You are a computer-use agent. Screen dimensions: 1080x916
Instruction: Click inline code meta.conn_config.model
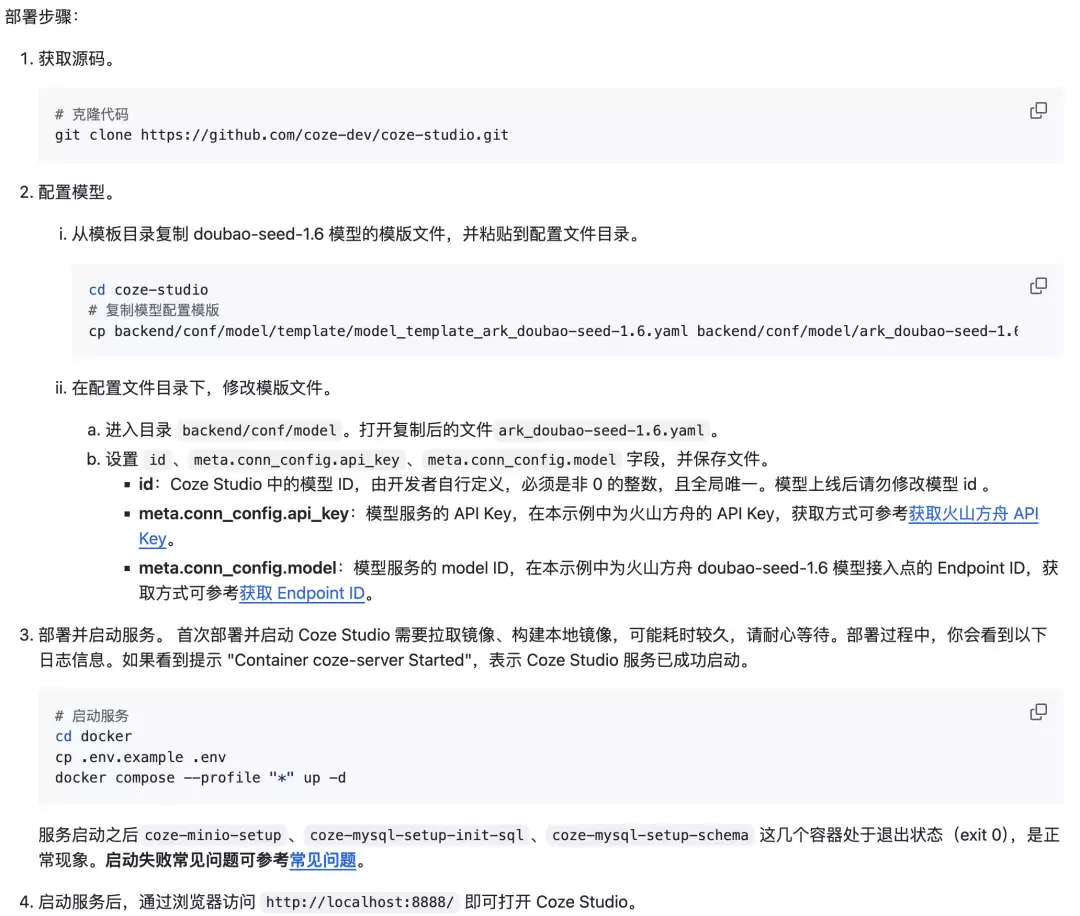click(x=521, y=459)
